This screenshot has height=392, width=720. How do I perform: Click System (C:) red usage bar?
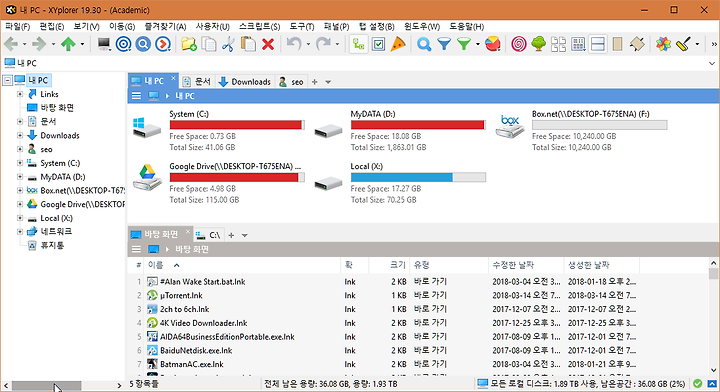(237, 125)
